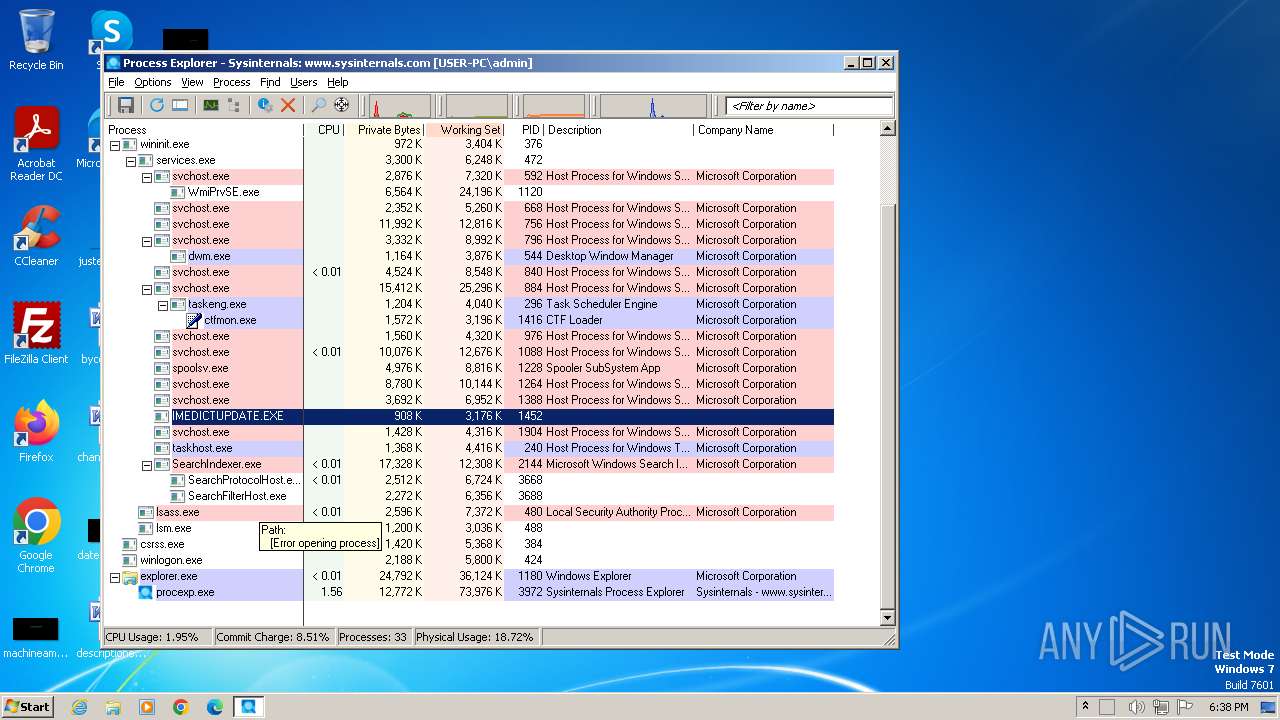Collapse svchost.exe PID 592 node
Viewport: 1280px width, 720px height.
pos(146,177)
